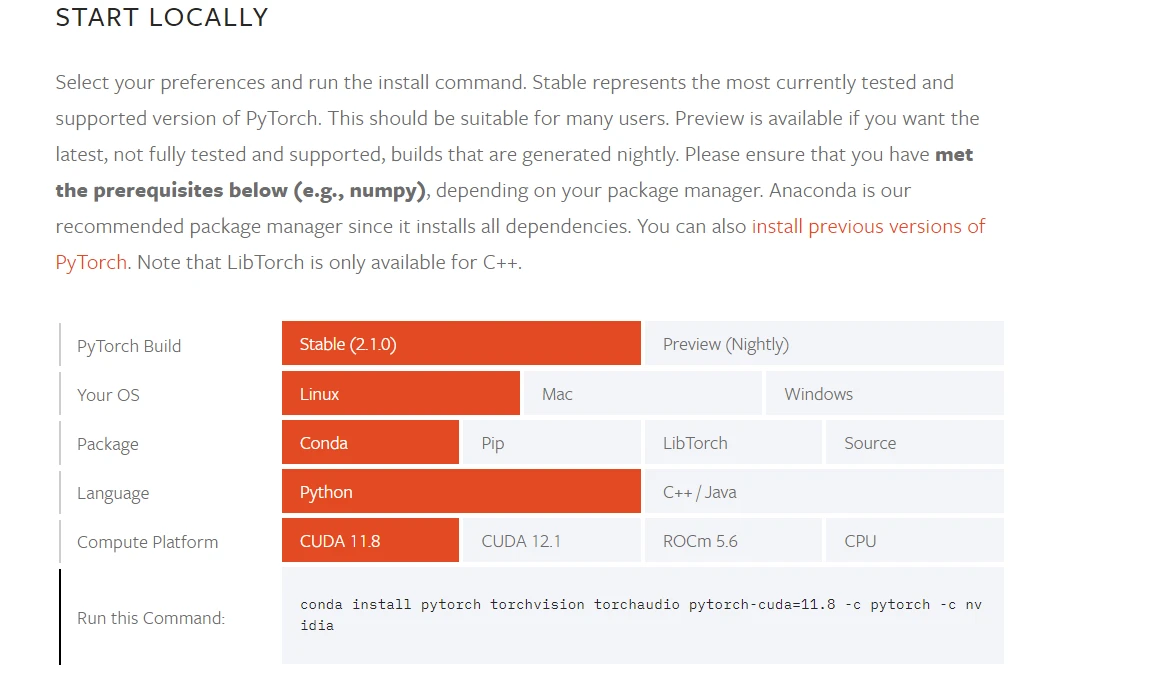
Task: Select the LibTorch package option
Action: [x=732, y=443]
